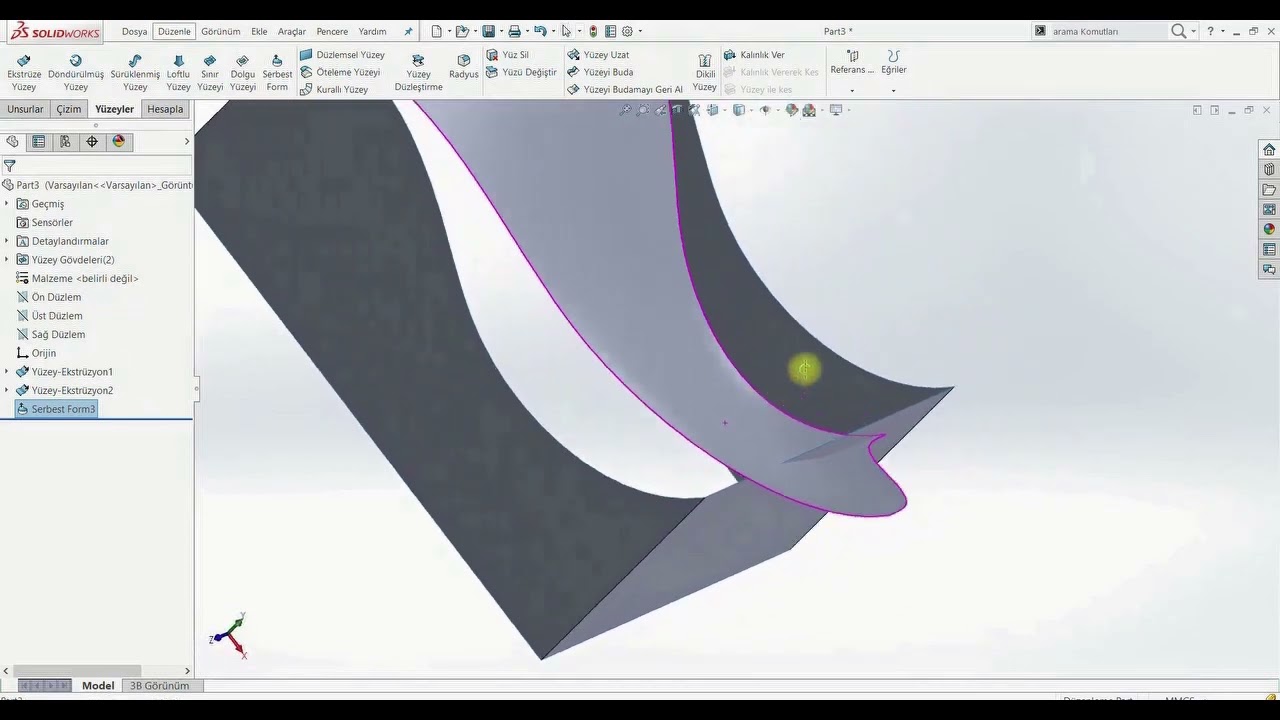This screenshot has height=720, width=1280.
Task: Click the Undo icon
Action: 540,31
